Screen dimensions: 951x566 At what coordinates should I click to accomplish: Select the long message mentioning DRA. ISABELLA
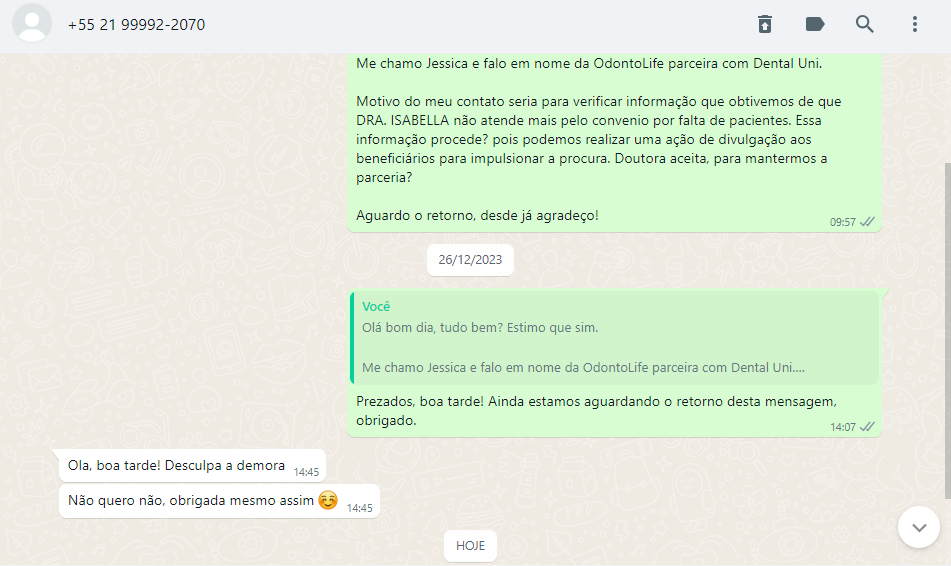pyautogui.click(x=614, y=142)
